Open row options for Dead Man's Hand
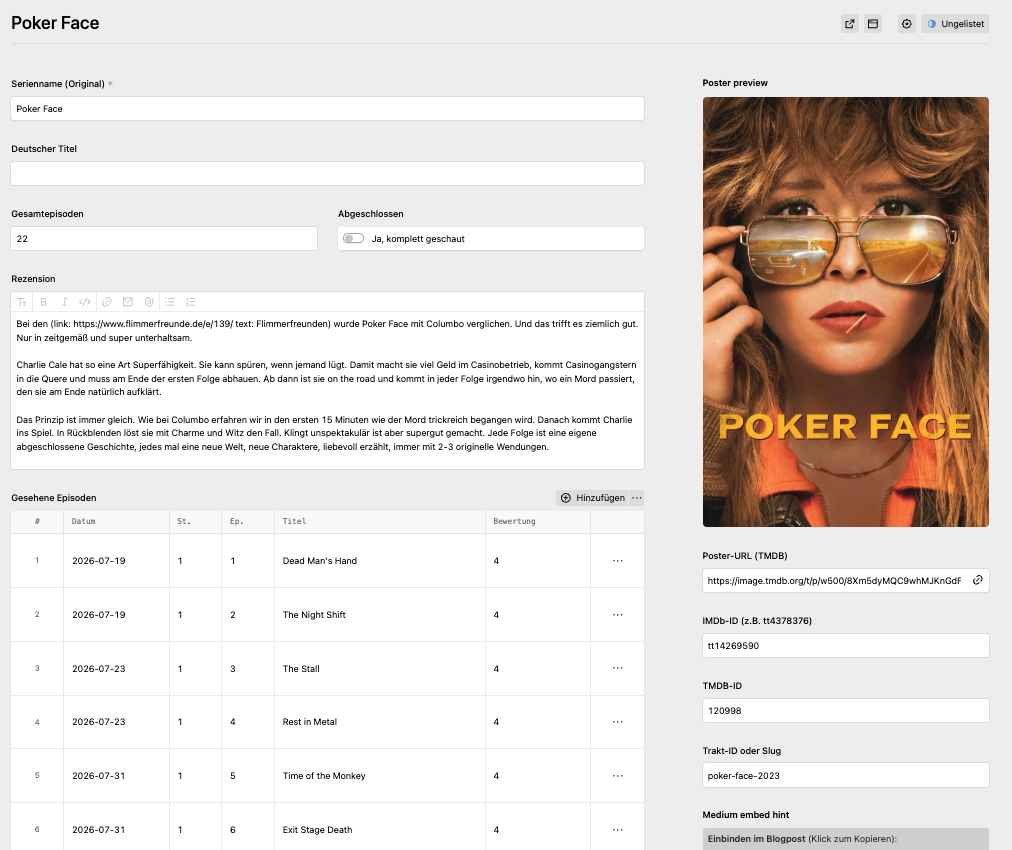 click(618, 561)
